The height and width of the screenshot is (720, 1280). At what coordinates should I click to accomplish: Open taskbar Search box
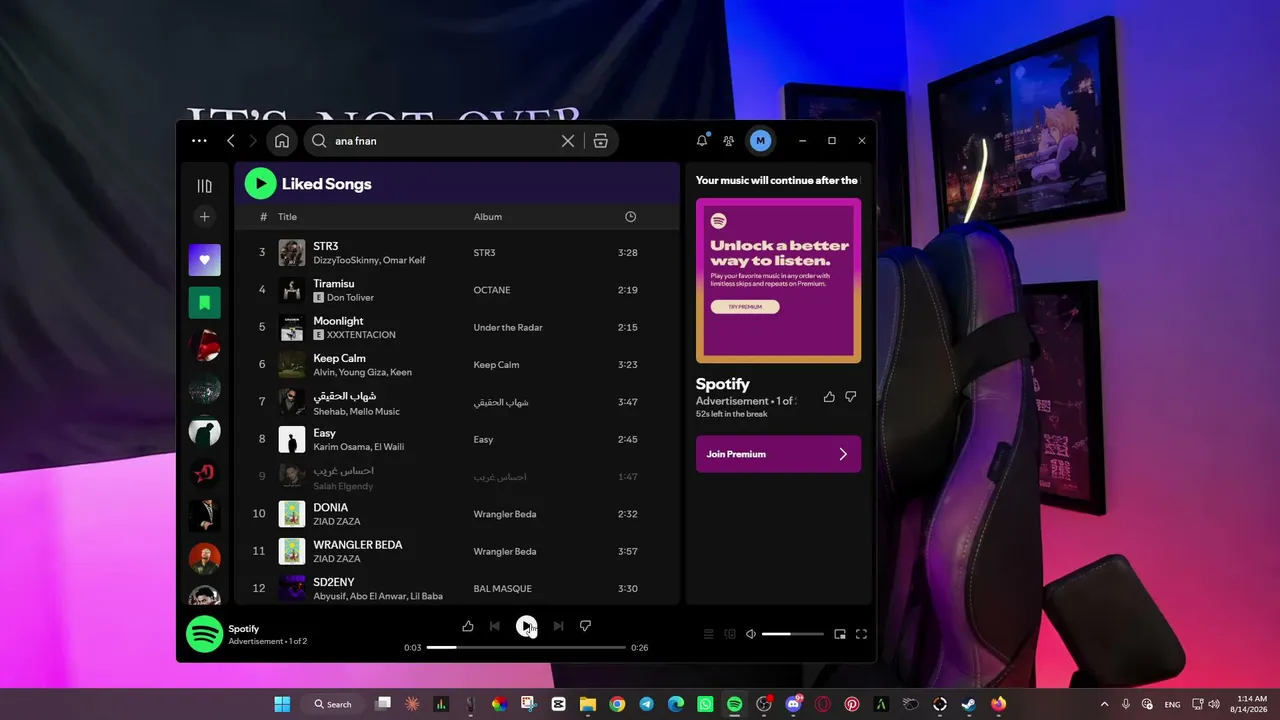[x=333, y=704]
